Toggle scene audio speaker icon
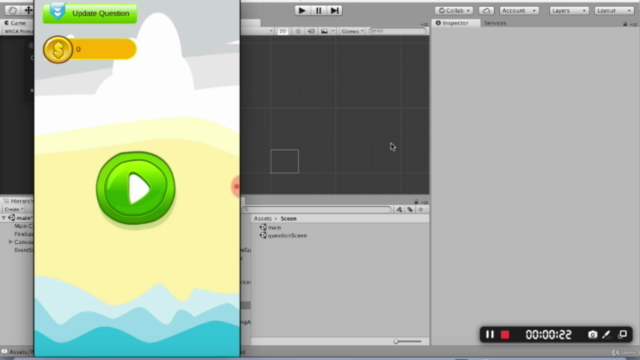Screen dimensions: 640x360 coord(311,31)
